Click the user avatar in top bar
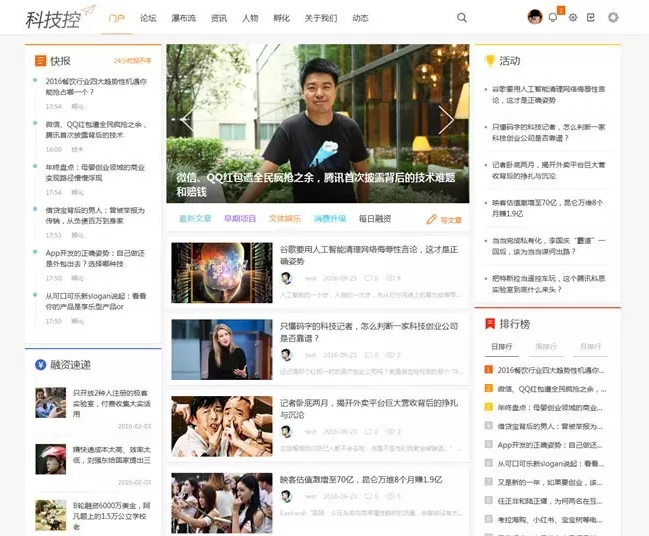This screenshot has width=649, height=536. click(535, 17)
